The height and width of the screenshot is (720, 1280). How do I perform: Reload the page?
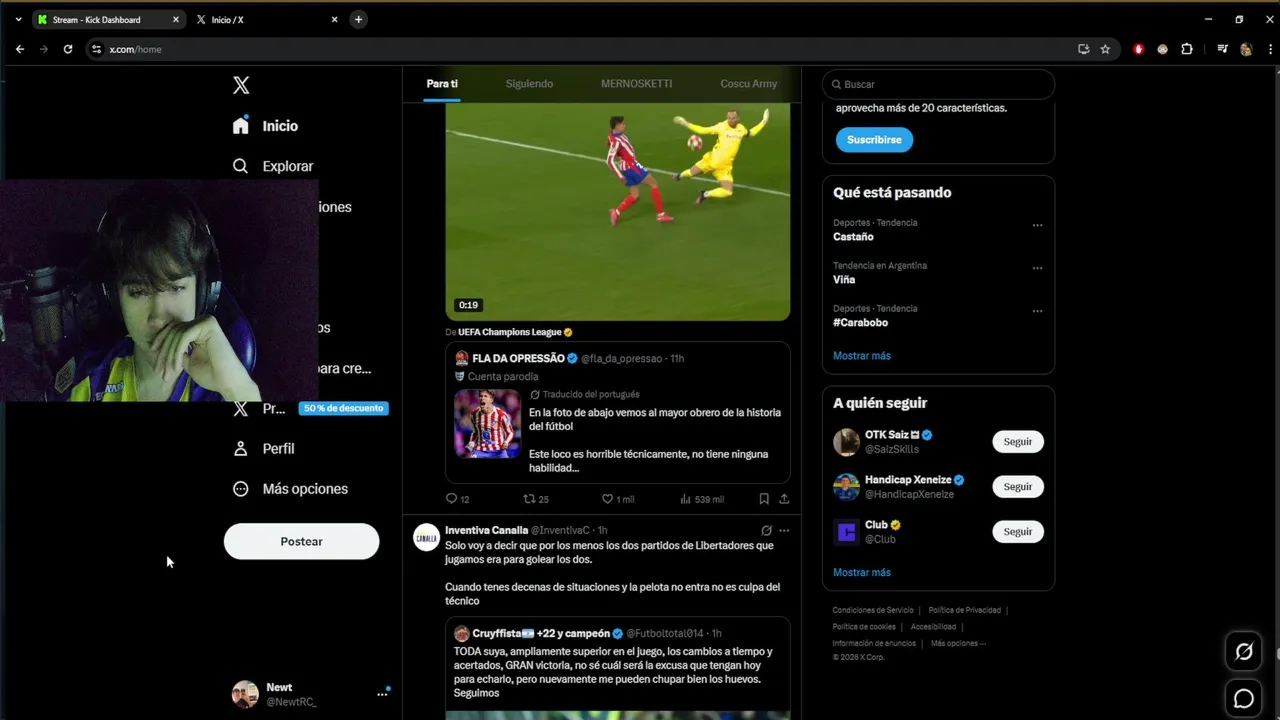coord(68,49)
